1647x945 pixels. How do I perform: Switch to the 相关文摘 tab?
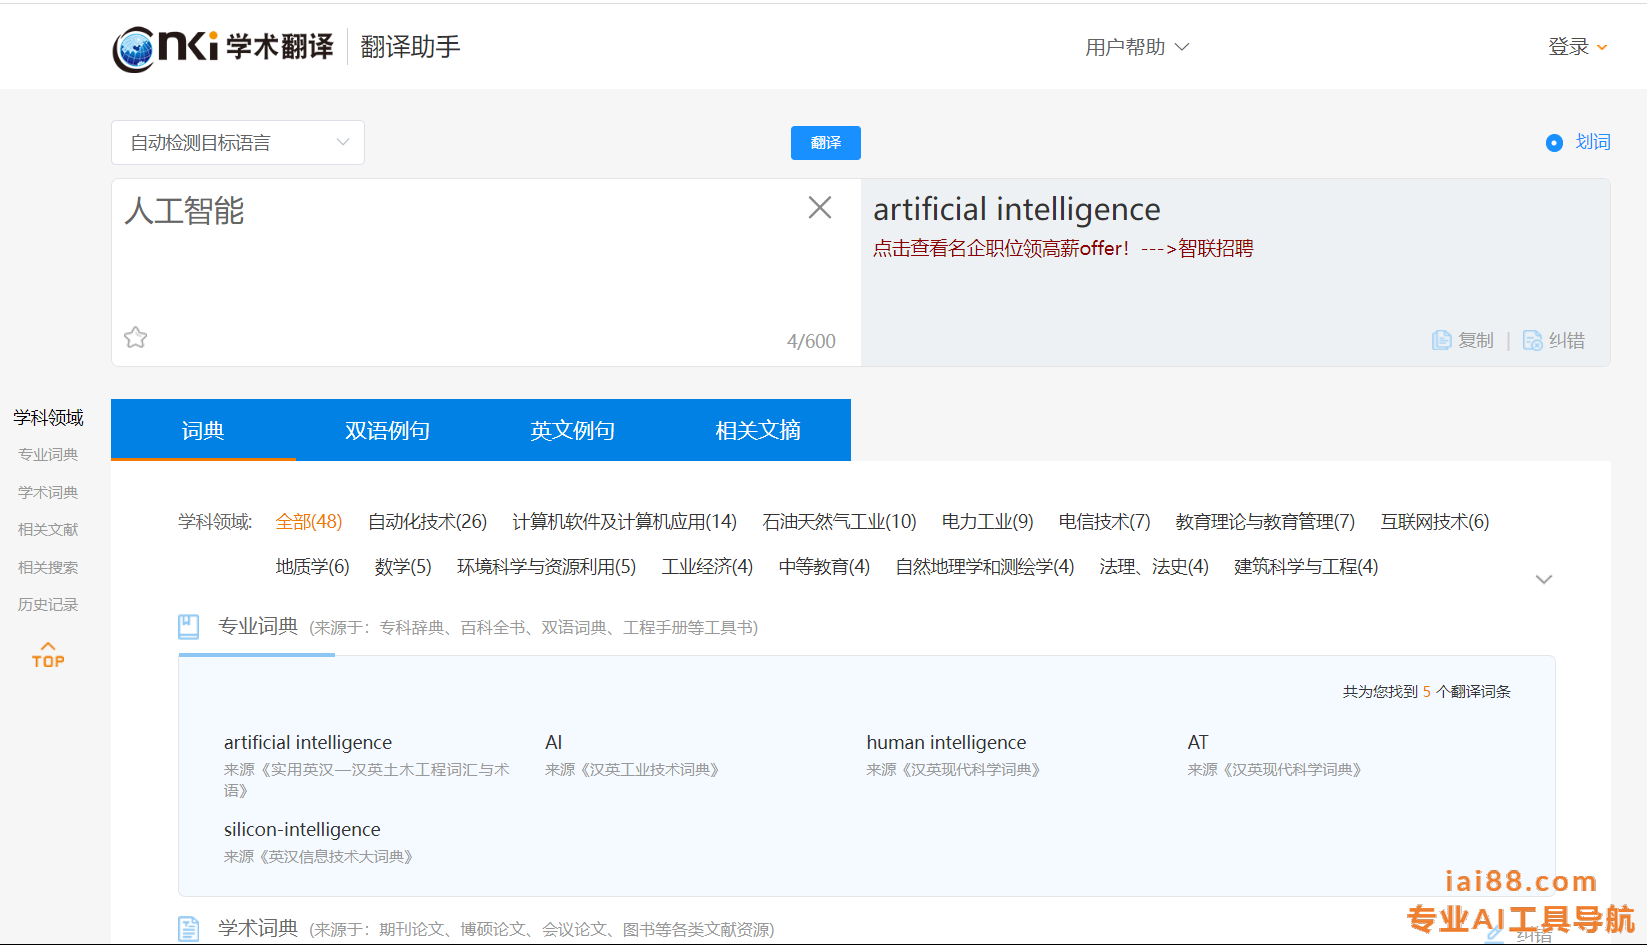(x=757, y=431)
